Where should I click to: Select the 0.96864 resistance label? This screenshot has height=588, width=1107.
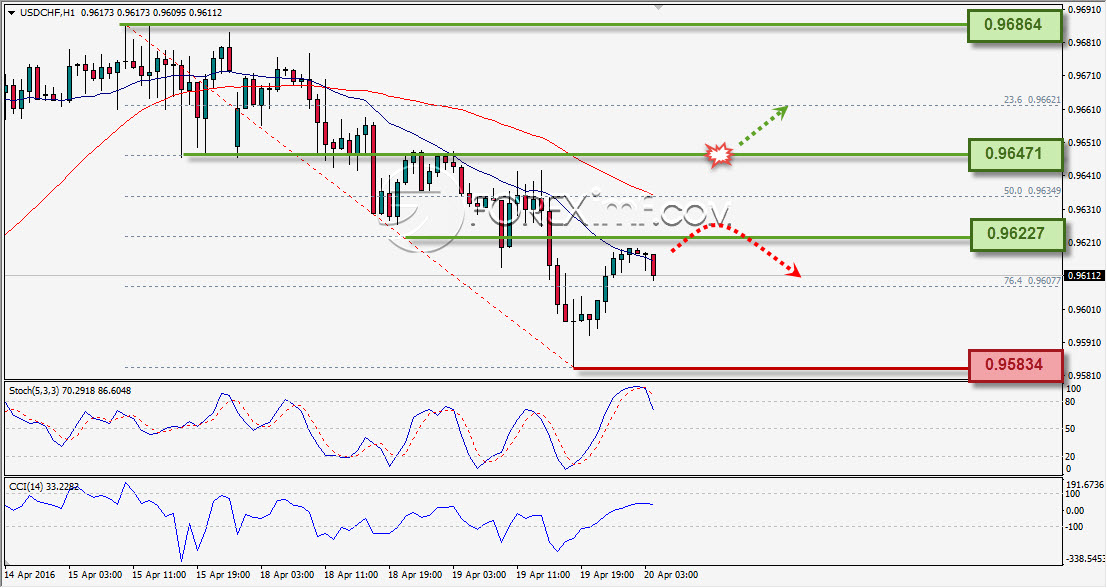pyautogui.click(x=1014, y=25)
